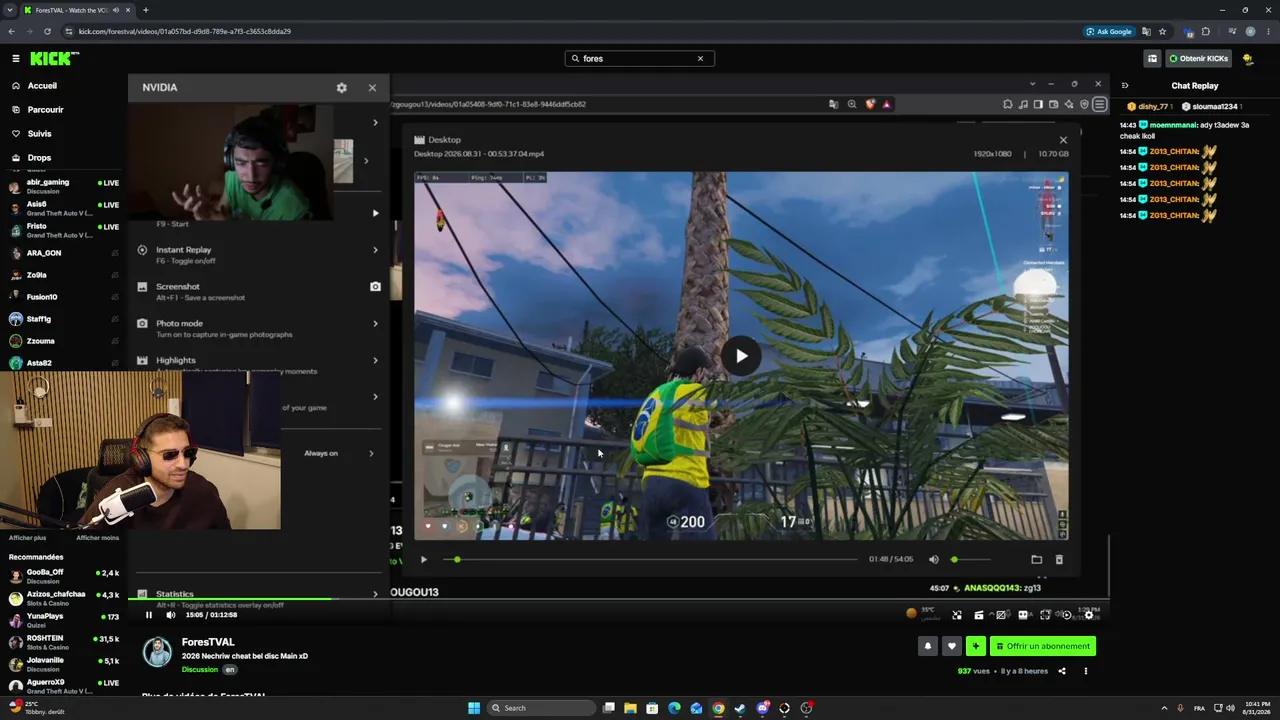Open folder of the Desktop recording
Viewport: 1280px width, 720px height.
[x=1037, y=560]
